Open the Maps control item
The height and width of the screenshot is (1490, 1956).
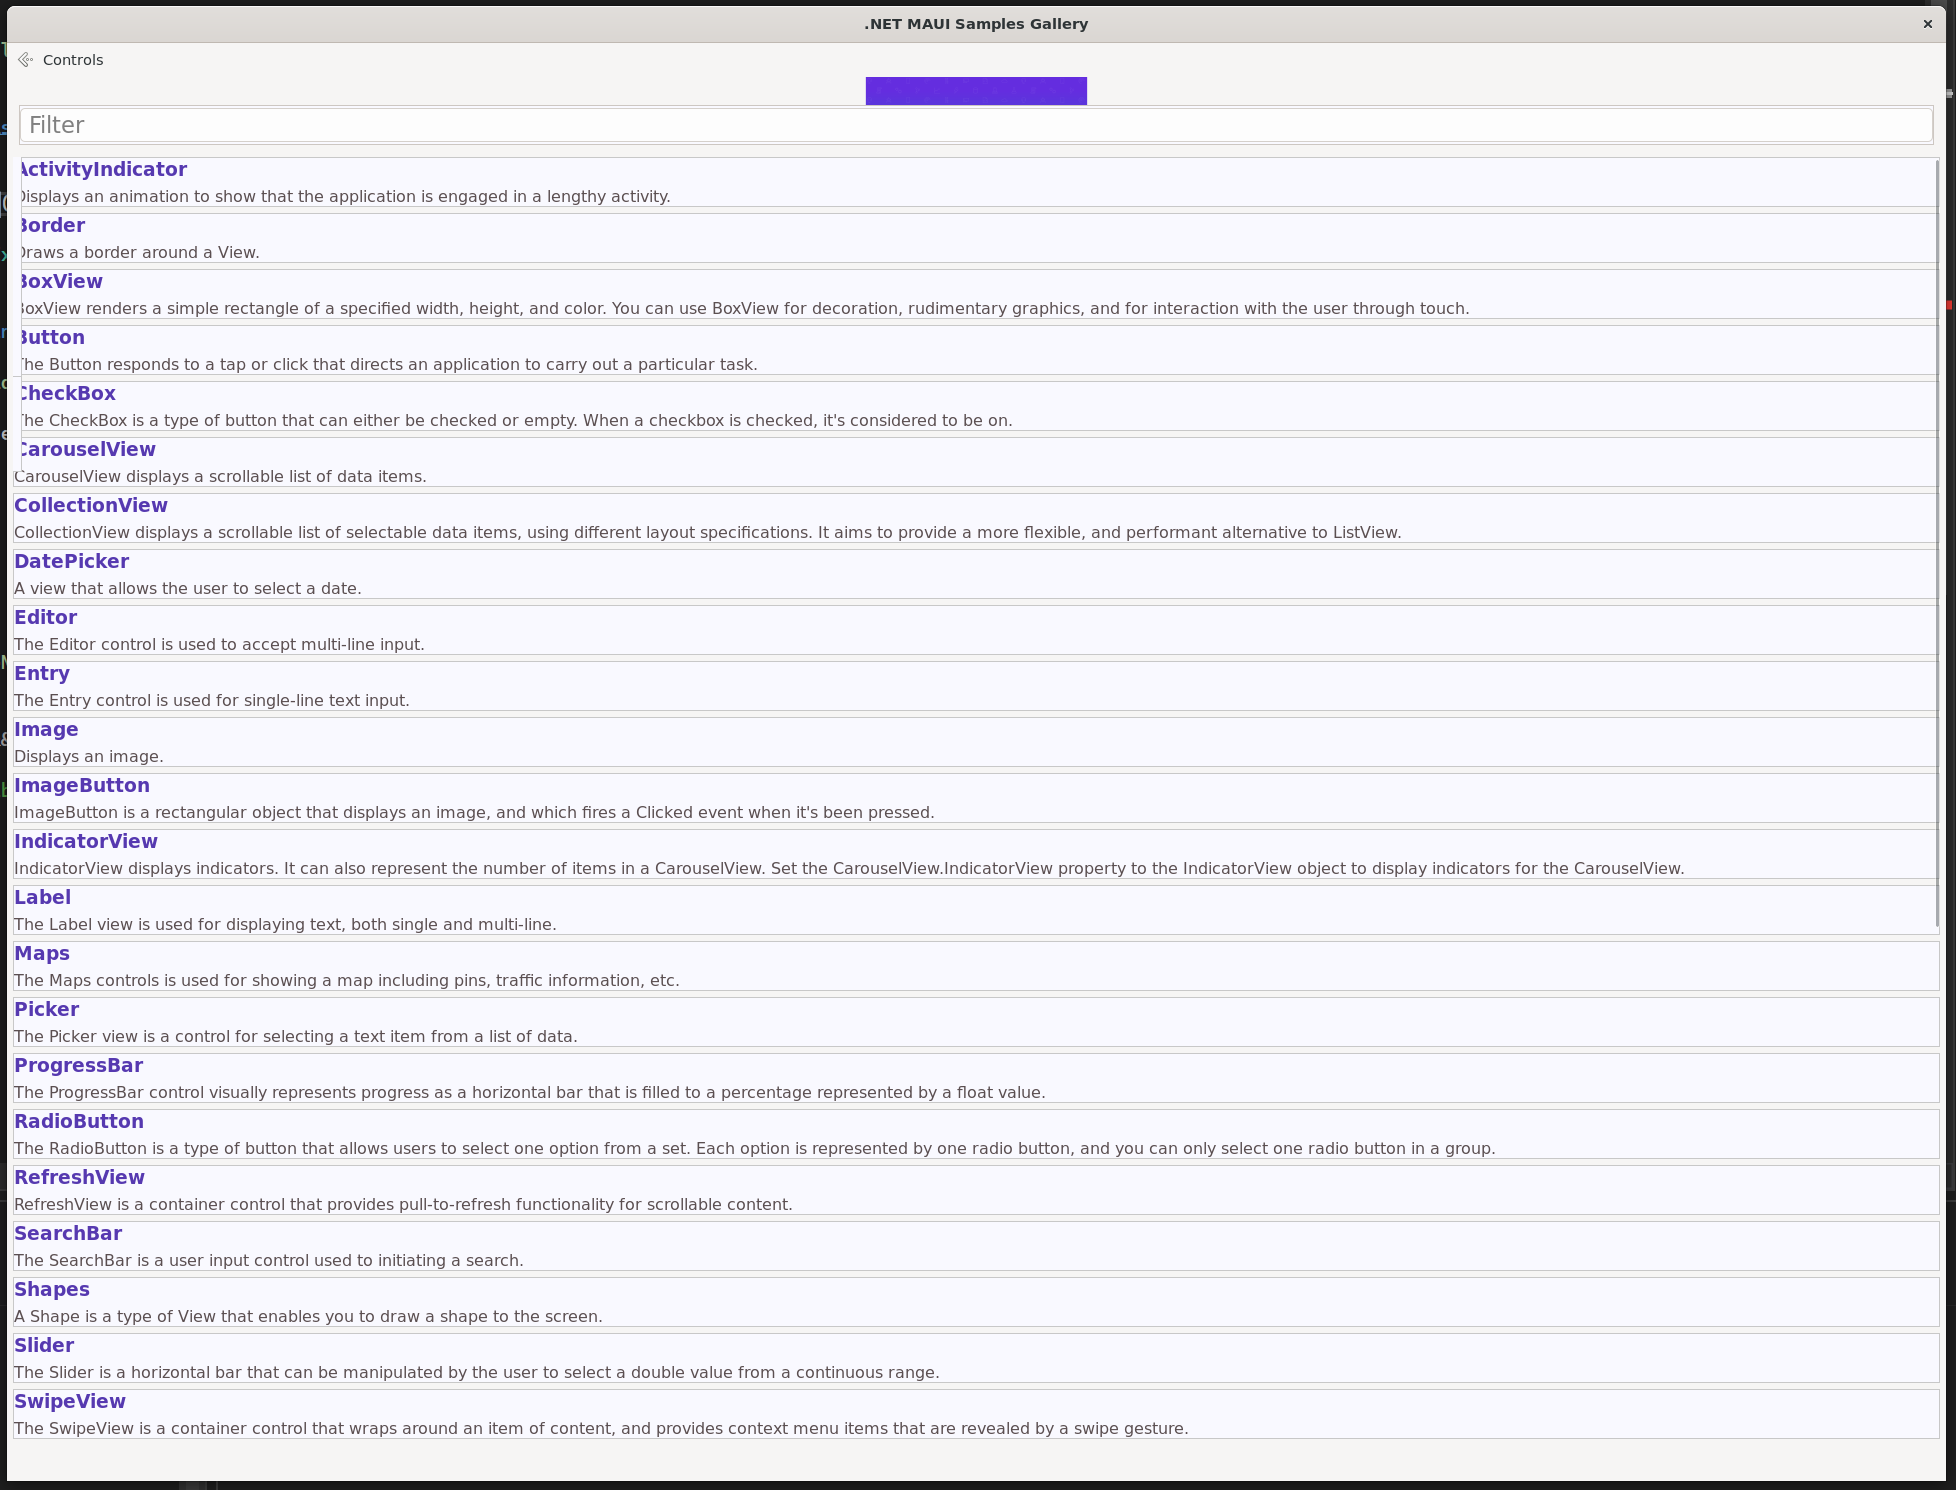(42, 954)
